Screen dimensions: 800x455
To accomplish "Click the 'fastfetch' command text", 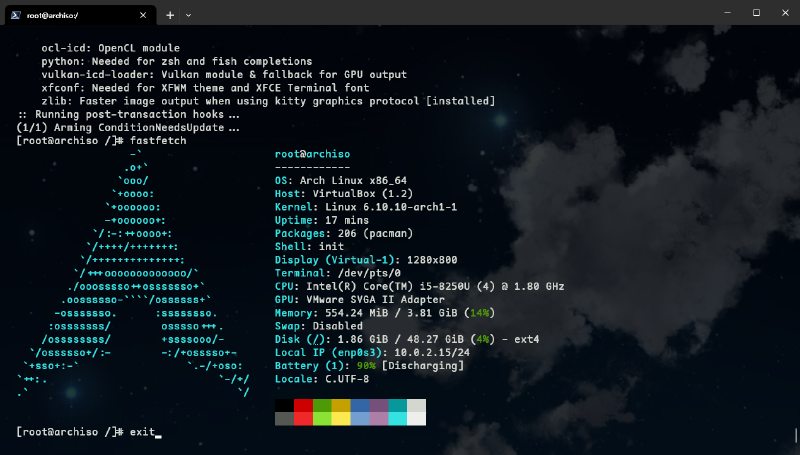I will pyautogui.click(x=158, y=141).
